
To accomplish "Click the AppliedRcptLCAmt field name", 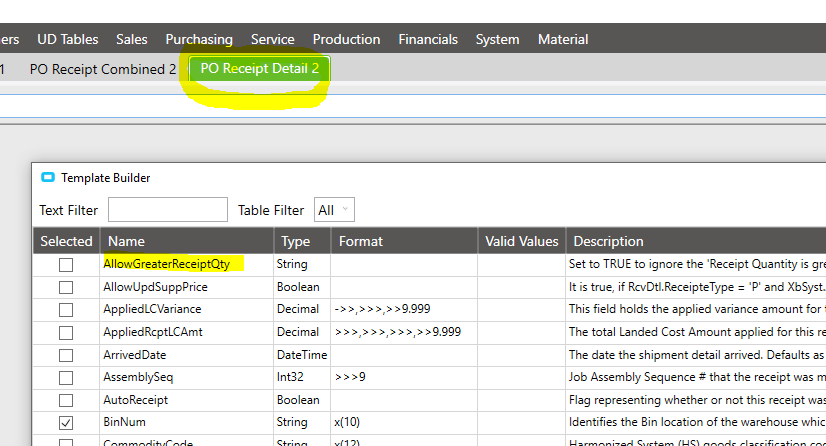I will 153,332.
